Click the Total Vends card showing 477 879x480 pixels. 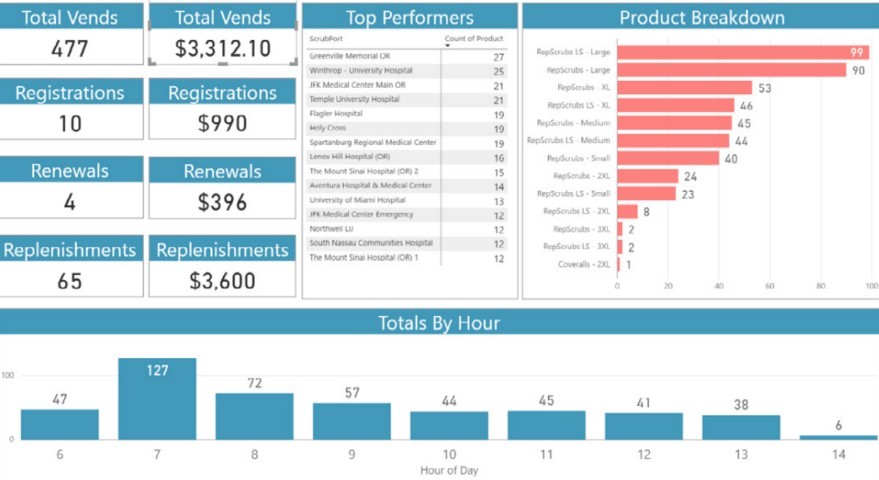click(x=70, y=48)
